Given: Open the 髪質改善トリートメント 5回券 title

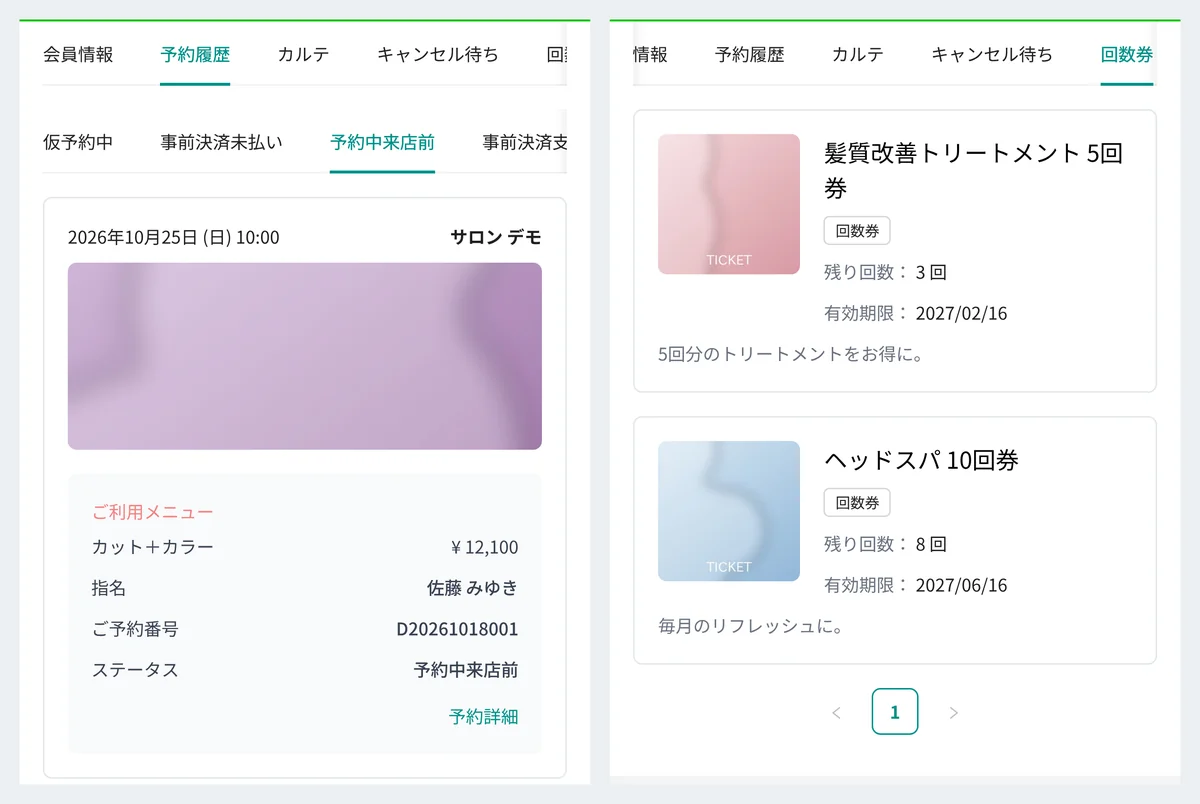Looking at the screenshot, I should coord(974,170).
